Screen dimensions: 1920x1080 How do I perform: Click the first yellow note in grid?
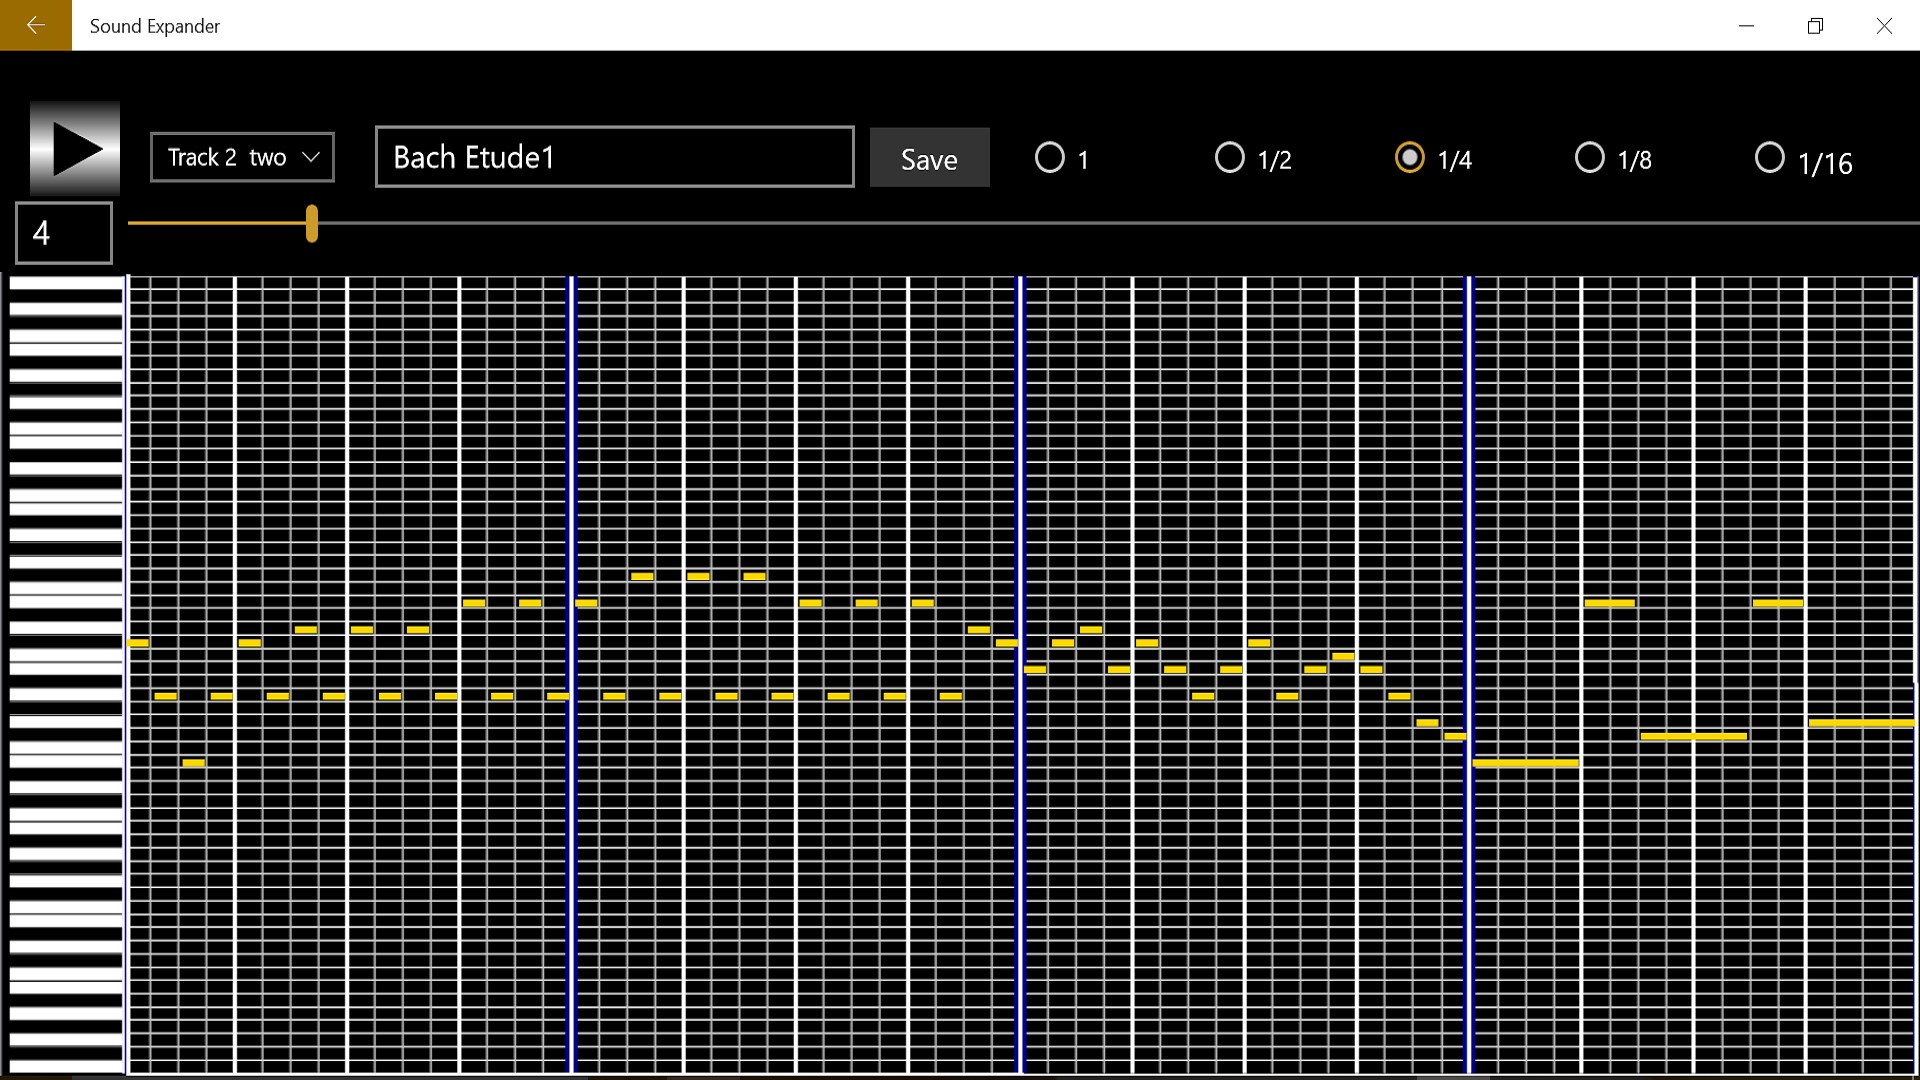click(x=138, y=643)
